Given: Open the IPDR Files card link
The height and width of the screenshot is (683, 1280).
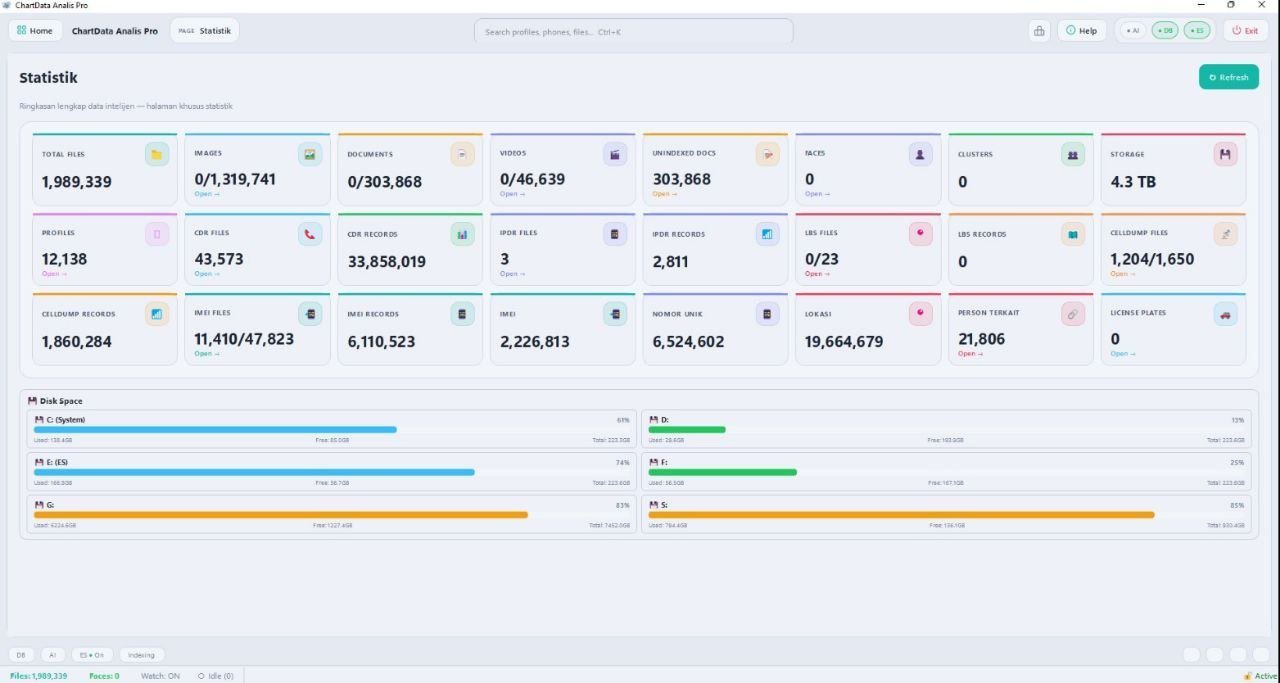Looking at the screenshot, I should [x=512, y=274].
